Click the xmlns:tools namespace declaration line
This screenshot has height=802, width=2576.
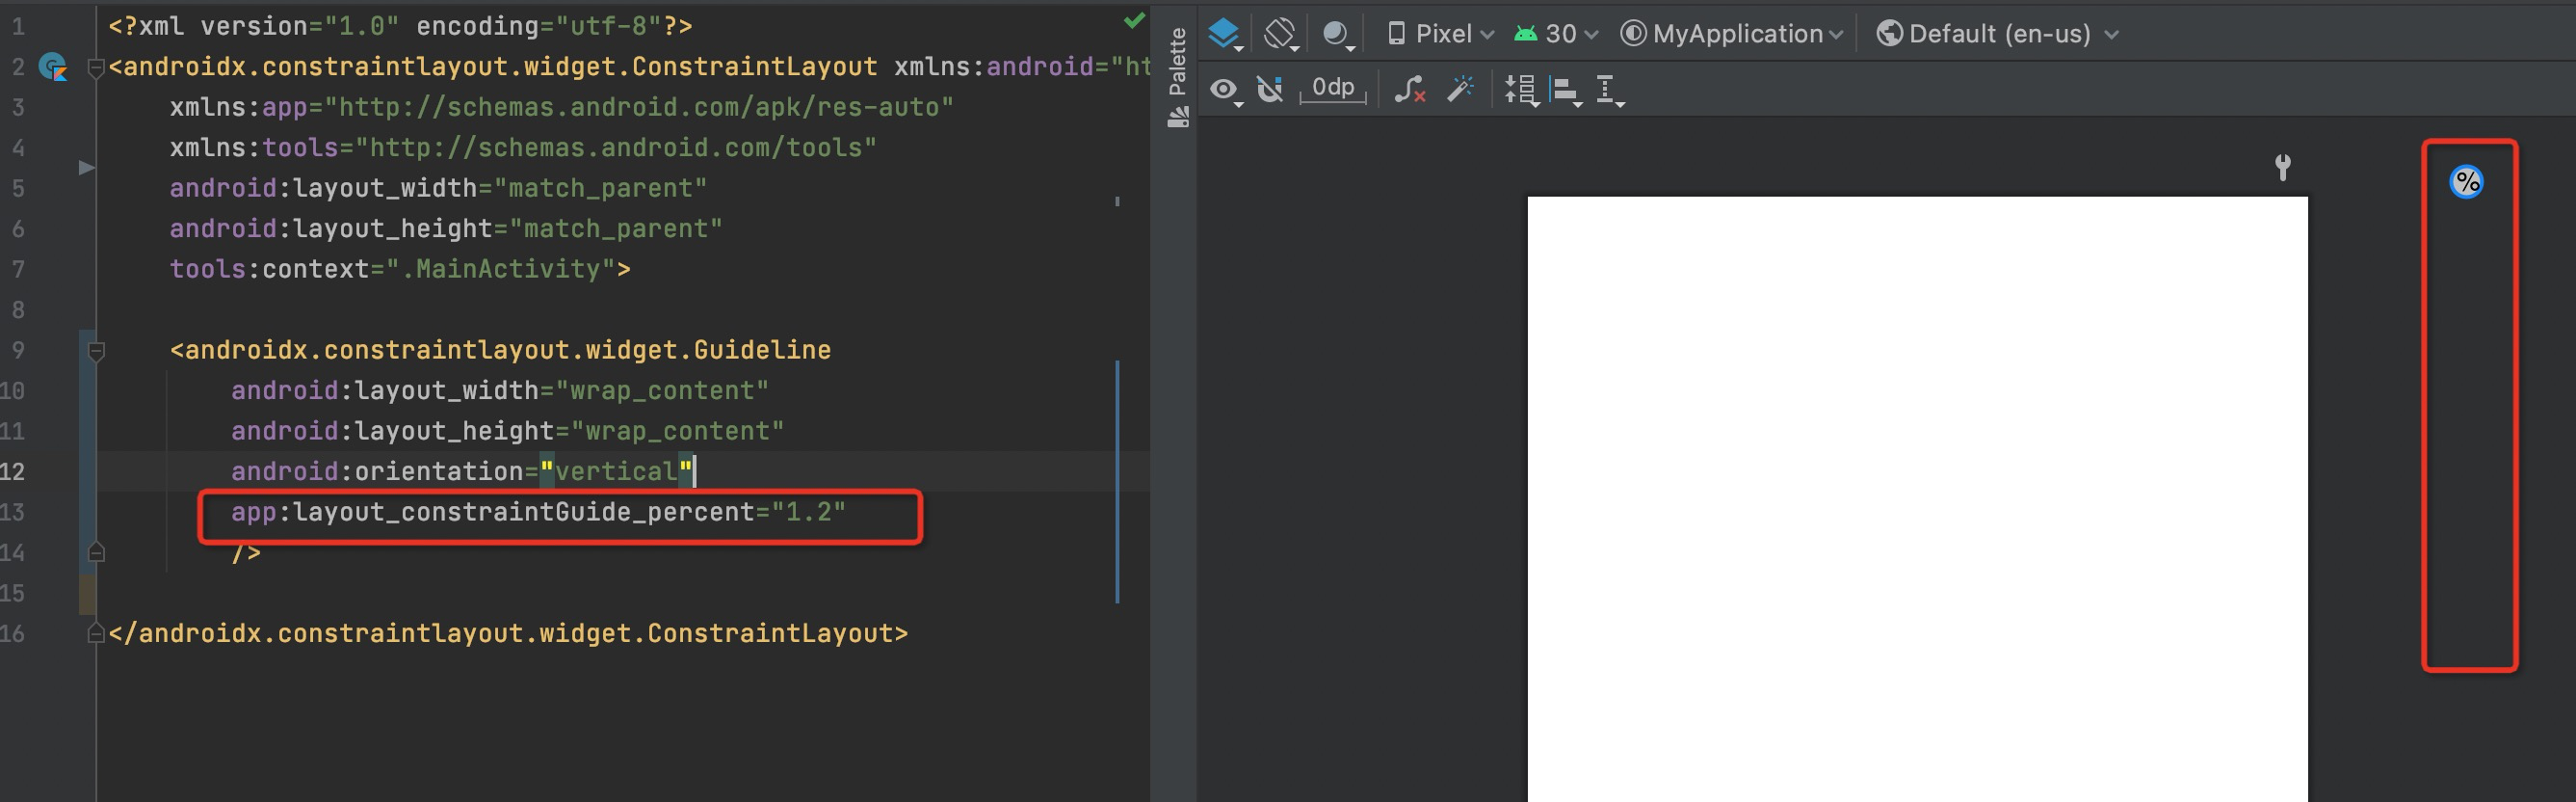pyautogui.click(x=523, y=148)
